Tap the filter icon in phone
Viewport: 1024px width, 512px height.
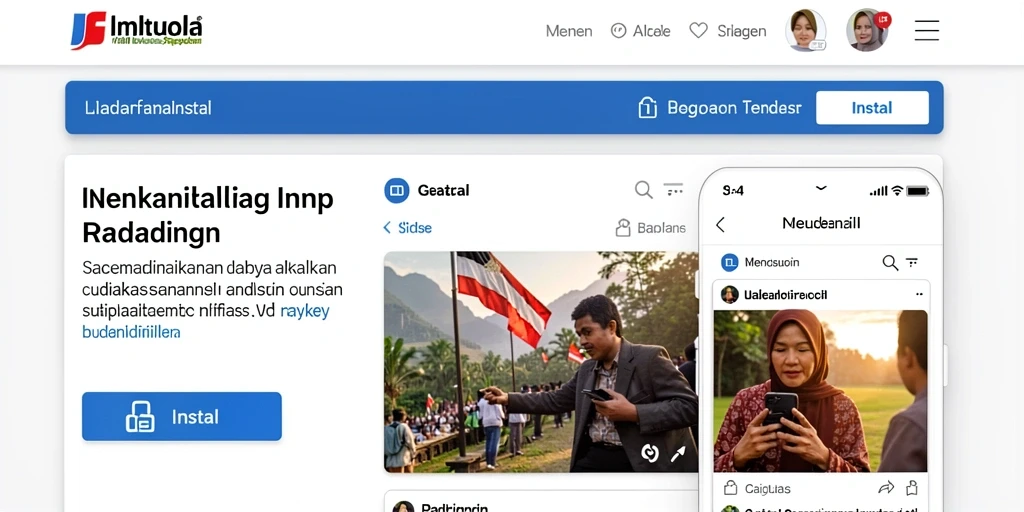point(912,262)
